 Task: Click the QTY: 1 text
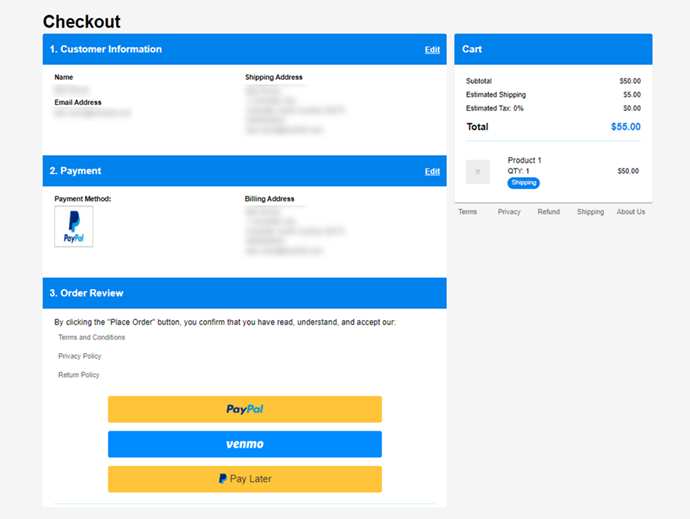coord(518,171)
